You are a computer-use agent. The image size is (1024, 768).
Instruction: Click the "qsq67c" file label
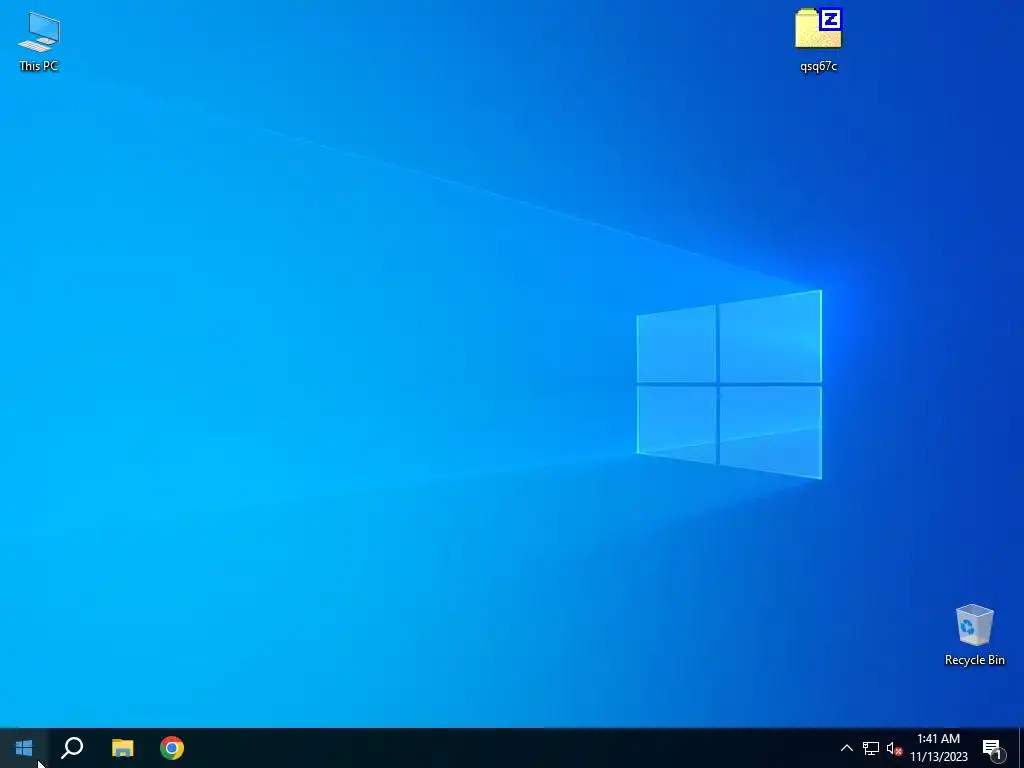pos(818,66)
